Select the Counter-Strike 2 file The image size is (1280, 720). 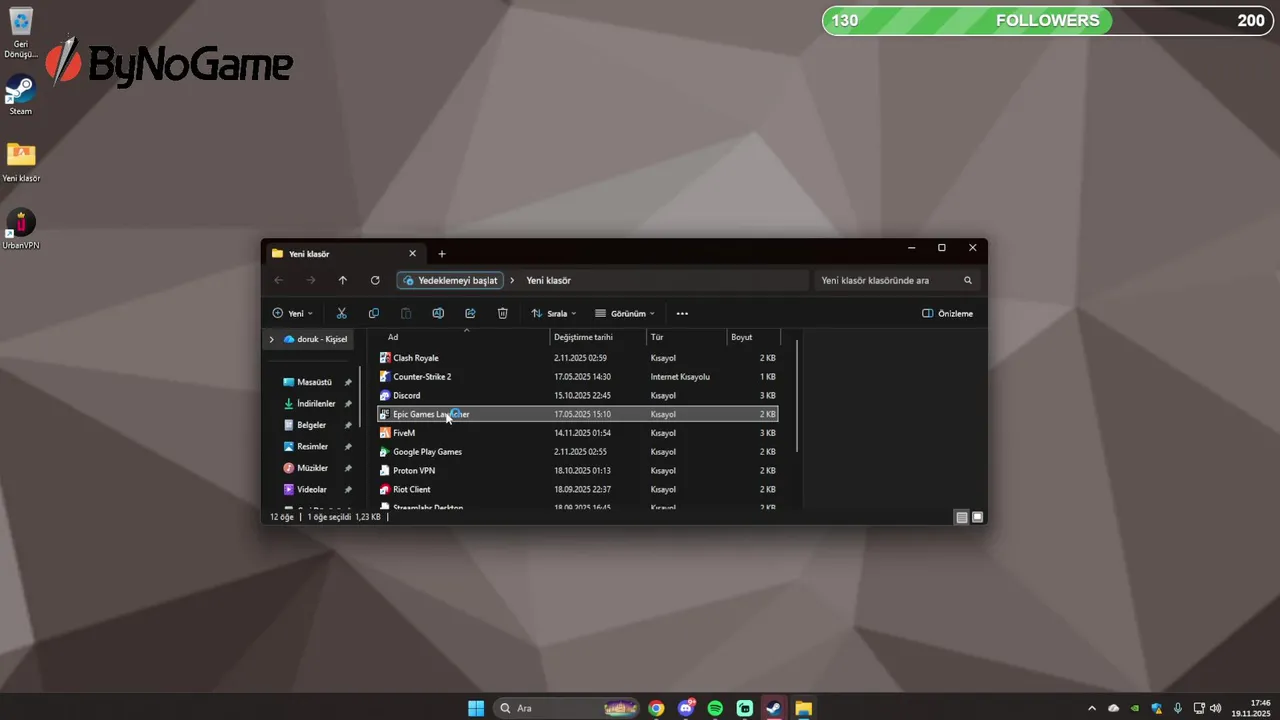click(x=577, y=377)
